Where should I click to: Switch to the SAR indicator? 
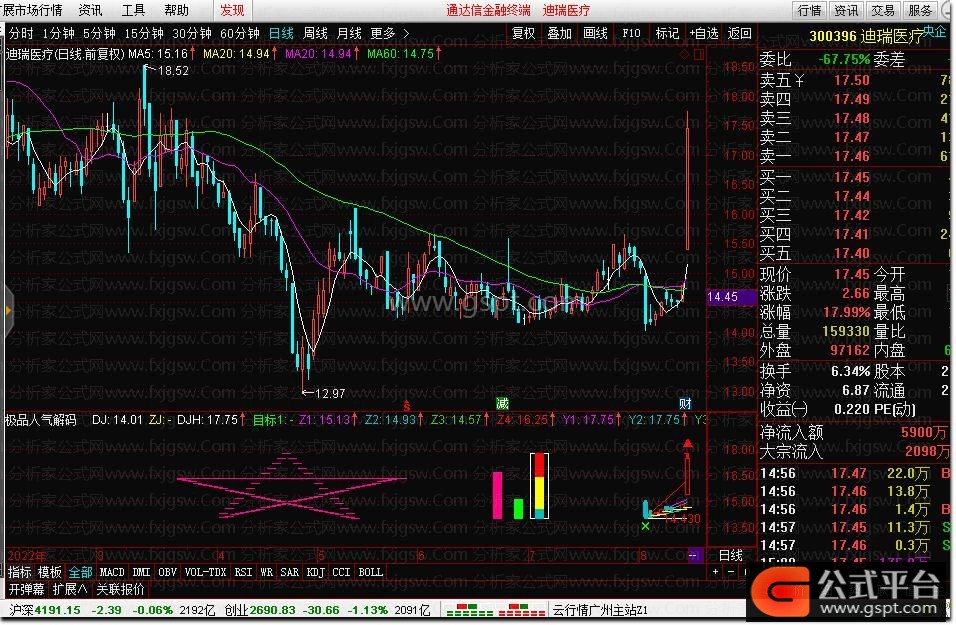(x=290, y=572)
